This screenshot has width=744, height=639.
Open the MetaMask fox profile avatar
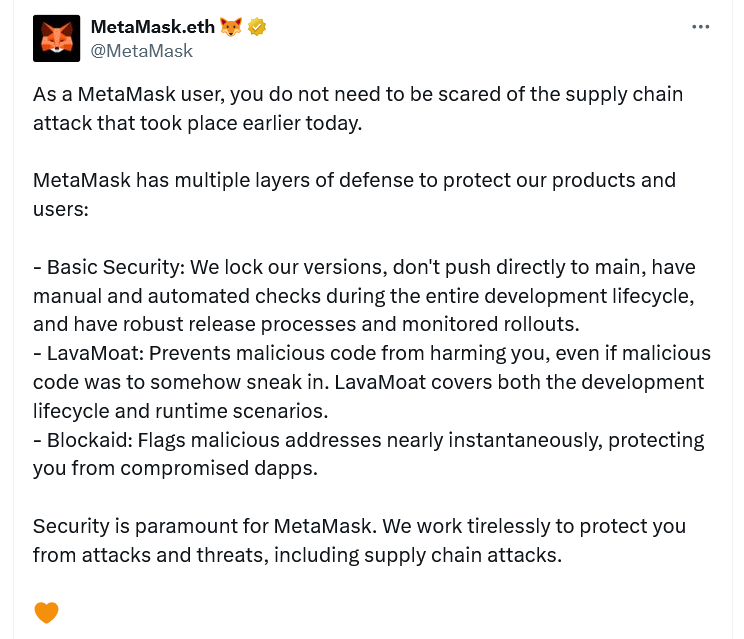tap(56, 38)
